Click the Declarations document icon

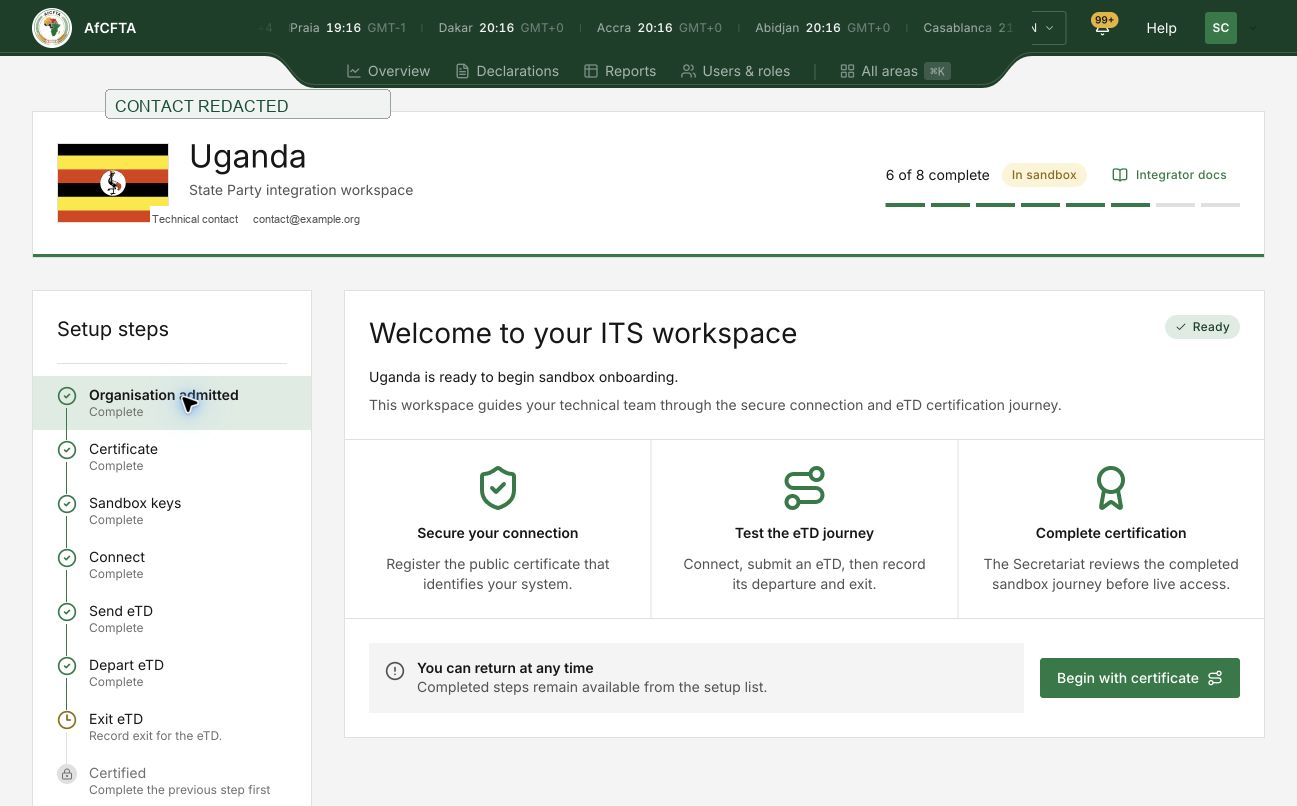pos(462,71)
